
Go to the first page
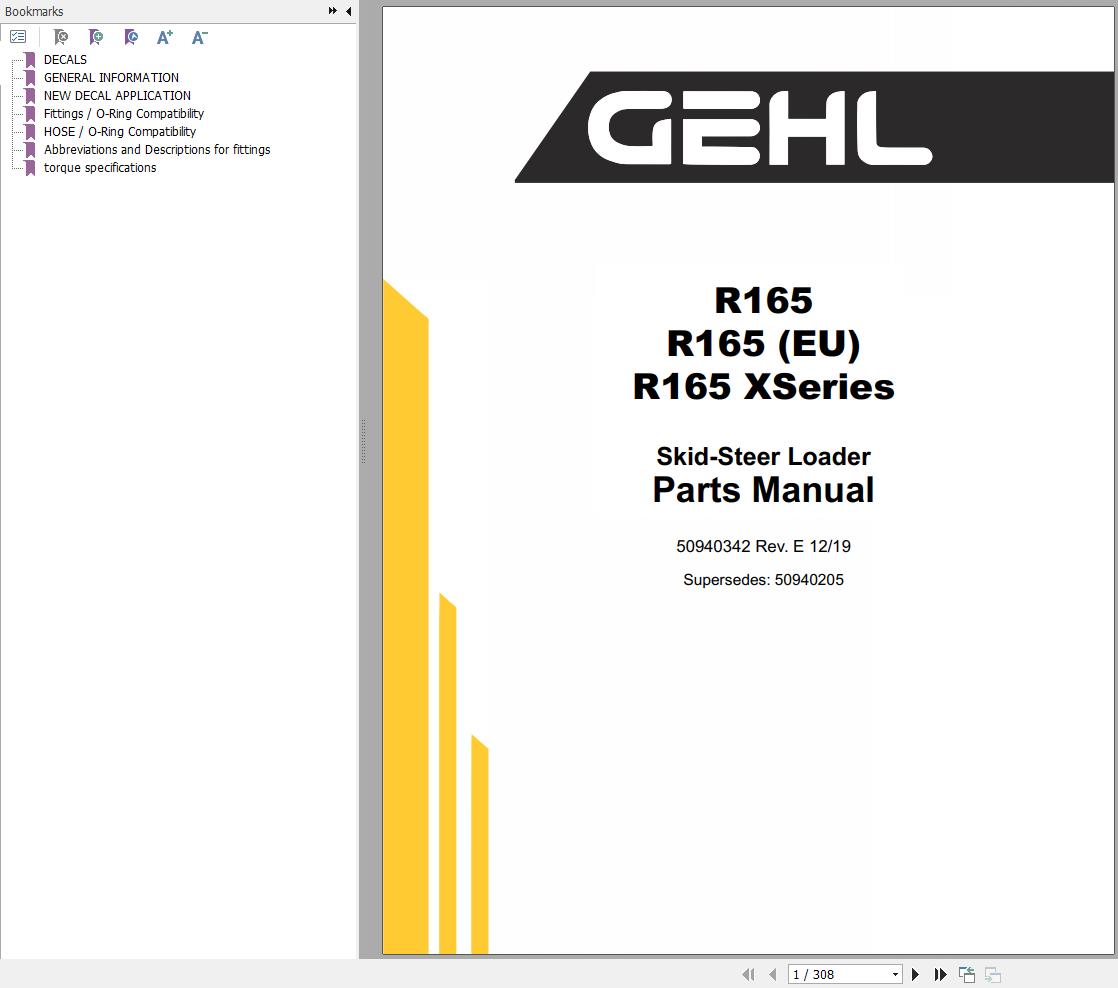pyautogui.click(x=748, y=974)
